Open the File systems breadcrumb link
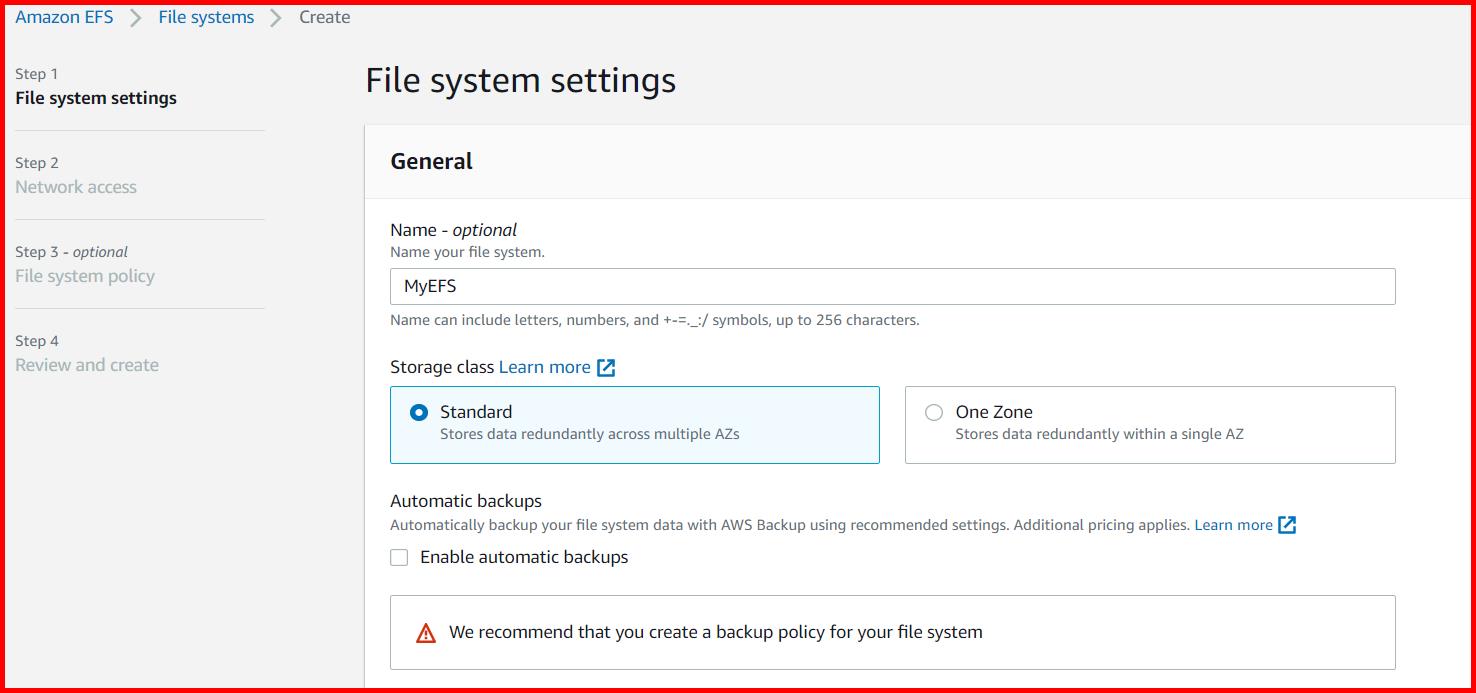 point(205,16)
